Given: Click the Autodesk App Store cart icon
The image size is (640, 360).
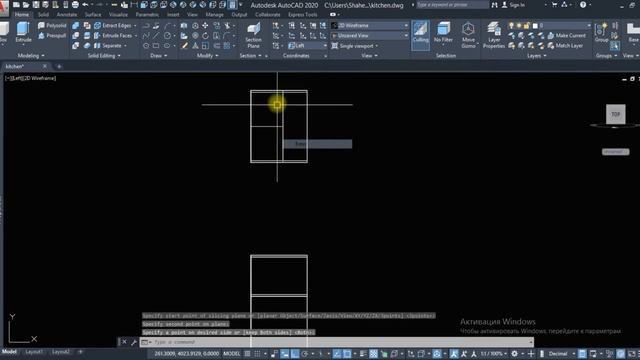Looking at the screenshot, I should coord(554,5).
